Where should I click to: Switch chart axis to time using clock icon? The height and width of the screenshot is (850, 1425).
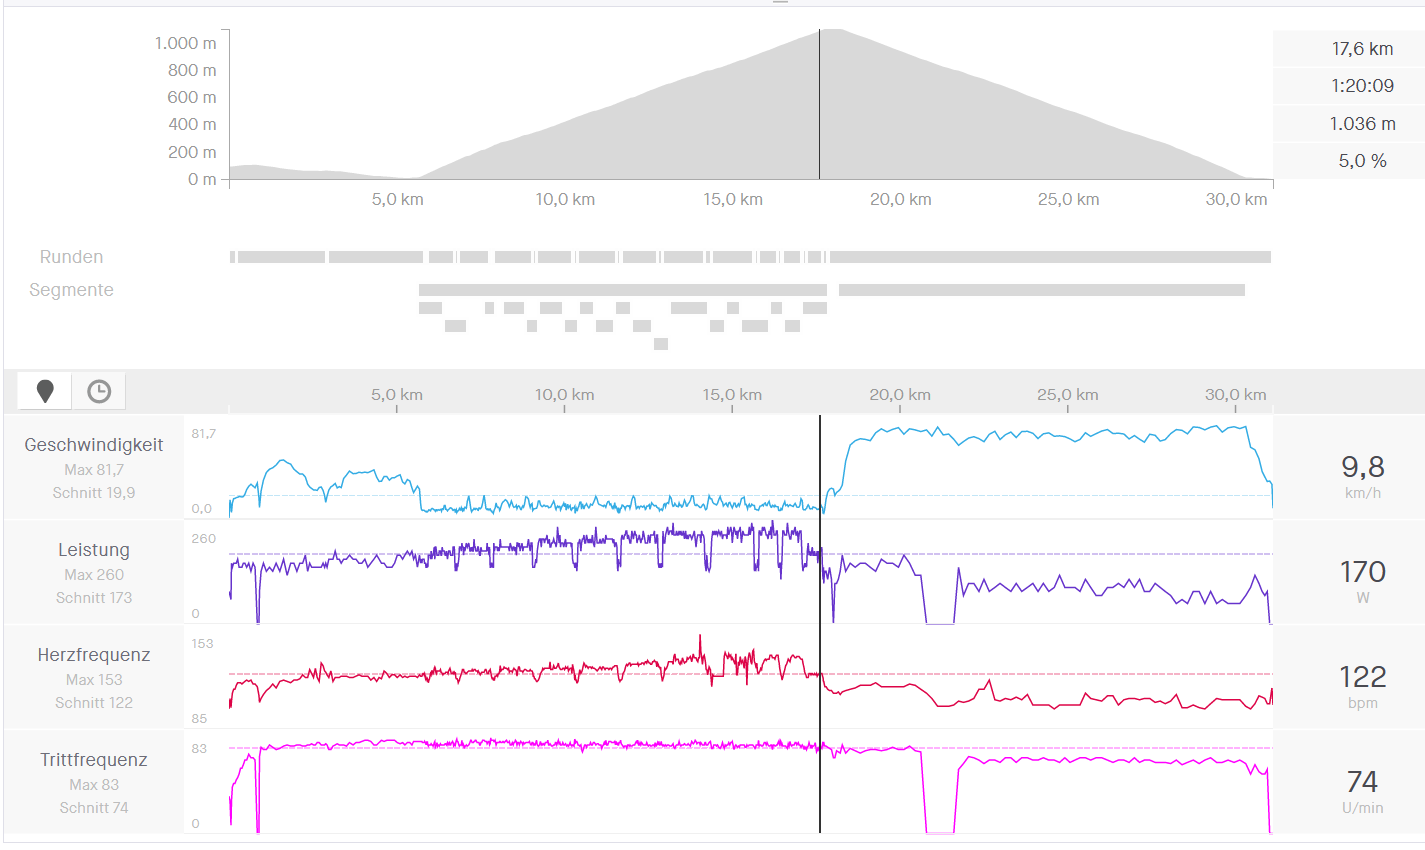click(99, 391)
